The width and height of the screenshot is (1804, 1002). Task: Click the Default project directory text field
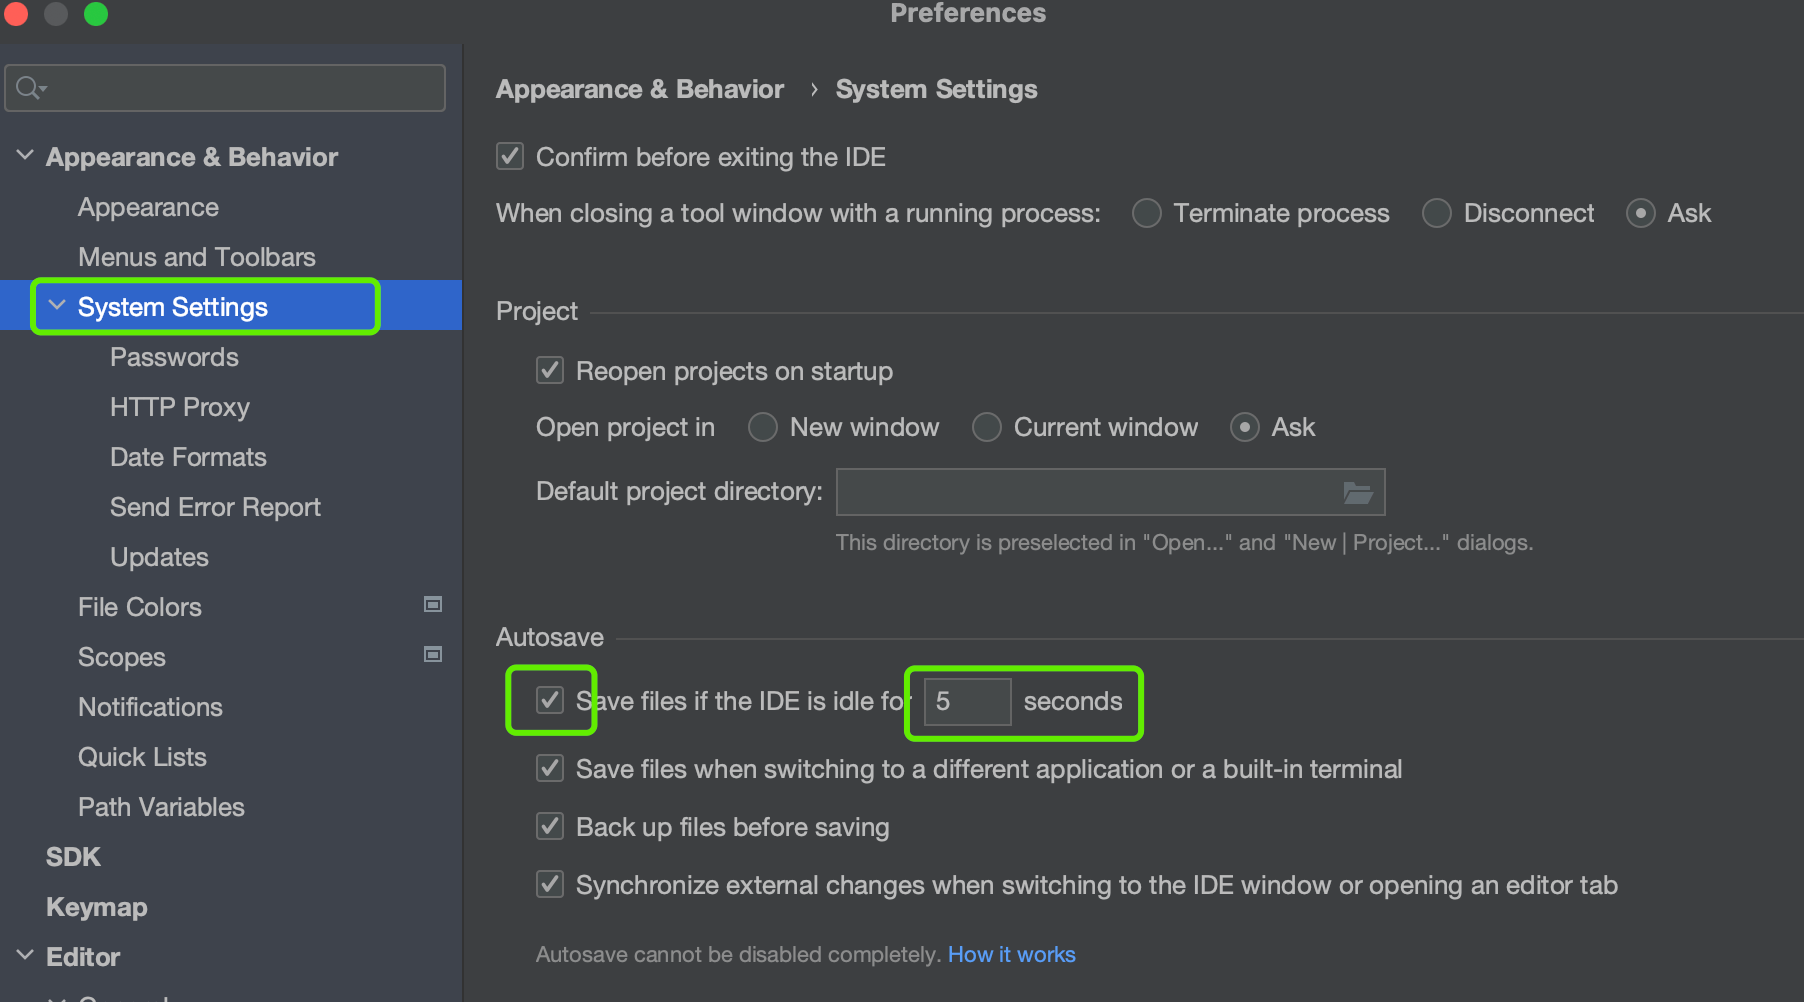1085,492
